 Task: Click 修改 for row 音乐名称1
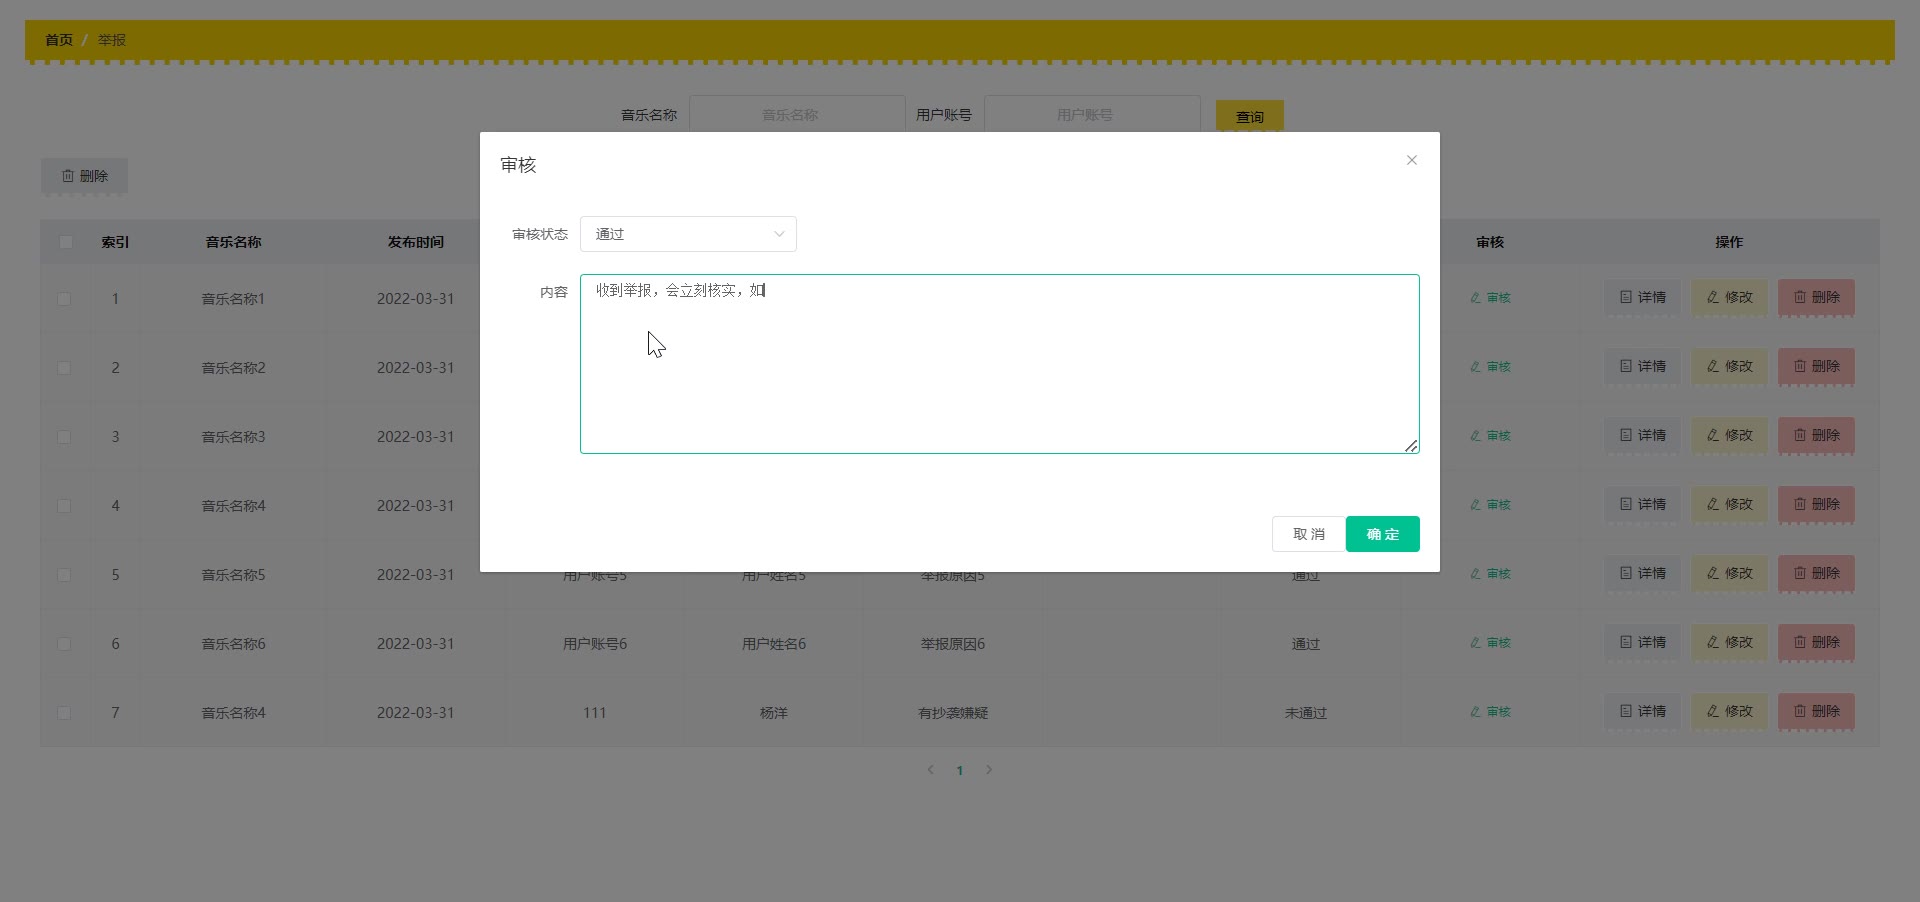[x=1729, y=297]
